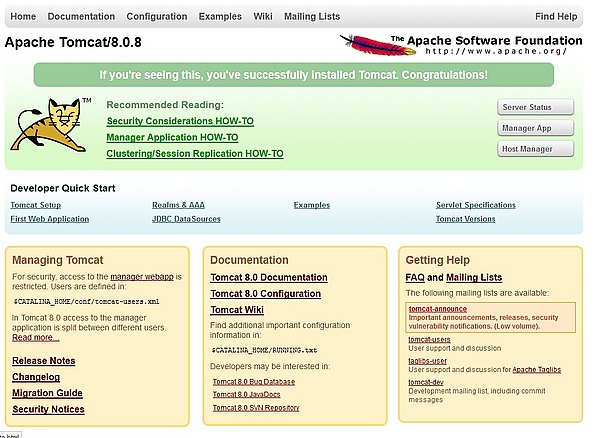Open Security Considerations HOW-TO link

point(180,121)
